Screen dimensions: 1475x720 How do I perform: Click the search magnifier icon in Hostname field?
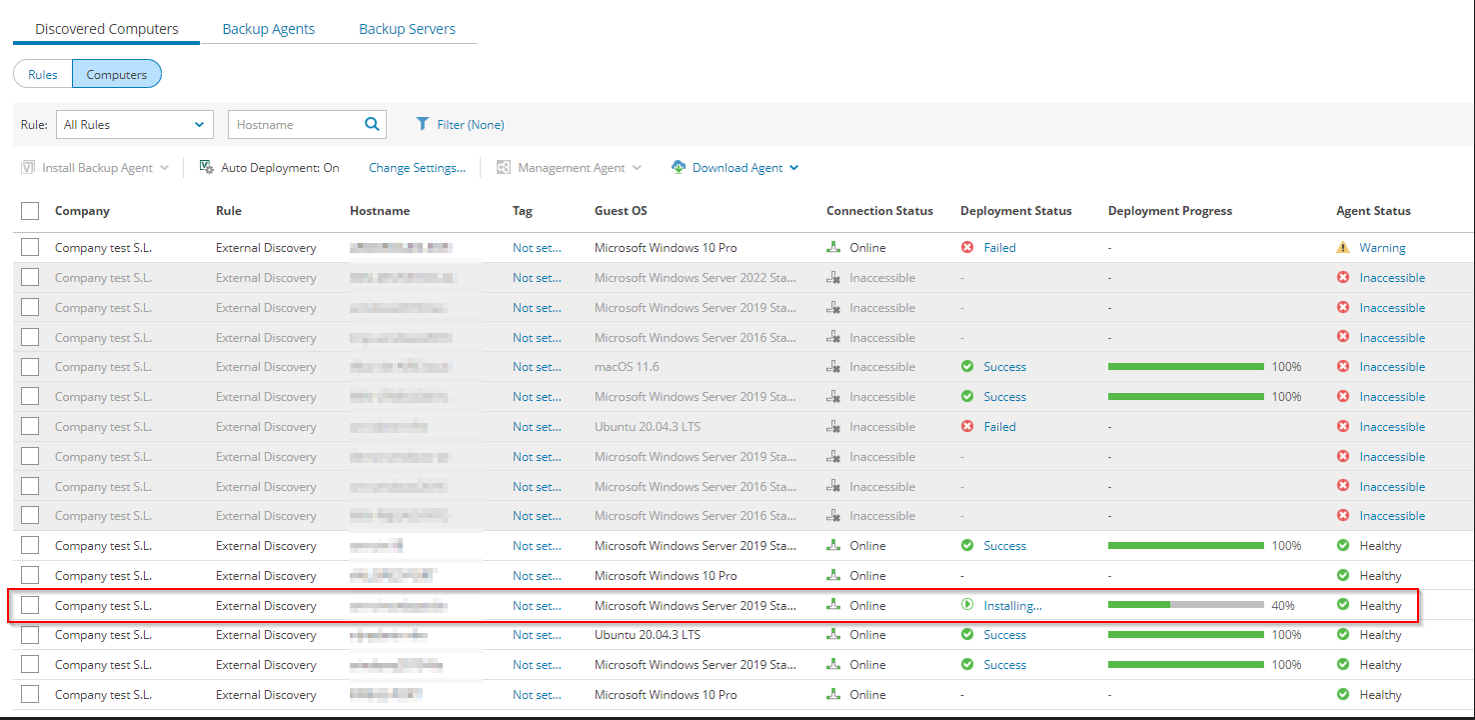(372, 125)
